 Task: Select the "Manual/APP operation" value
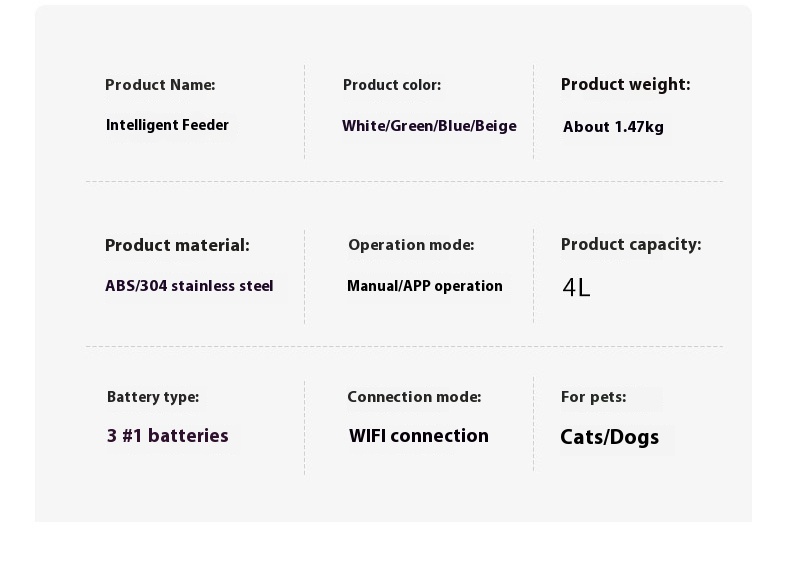tap(424, 286)
